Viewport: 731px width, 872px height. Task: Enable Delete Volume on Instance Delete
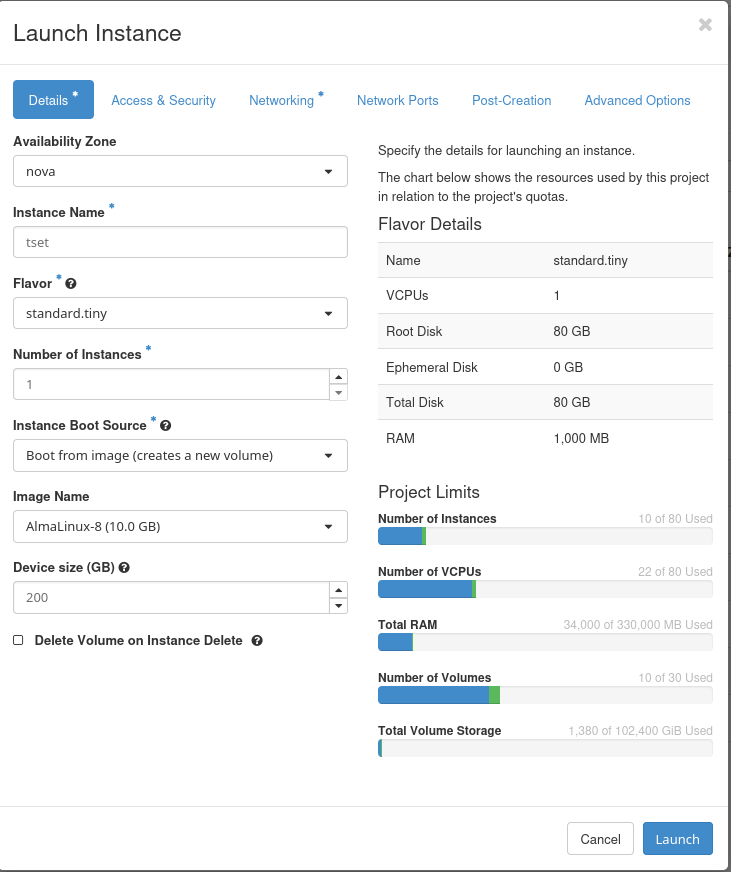point(16,640)
